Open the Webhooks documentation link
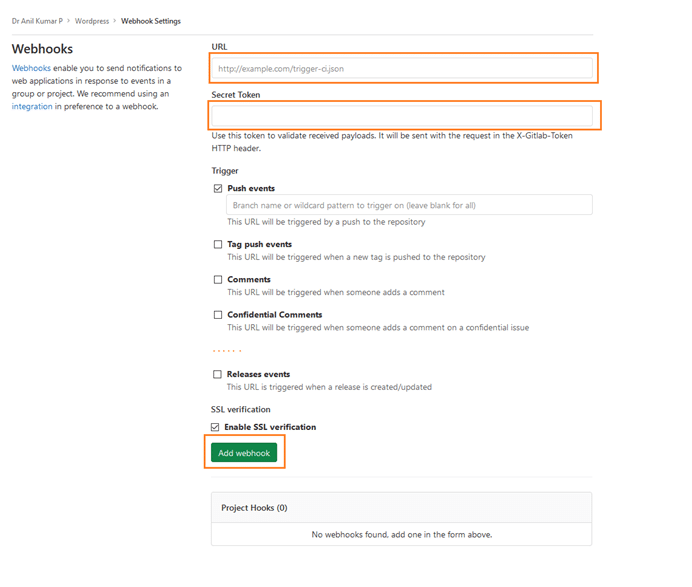 coord(31,68)
